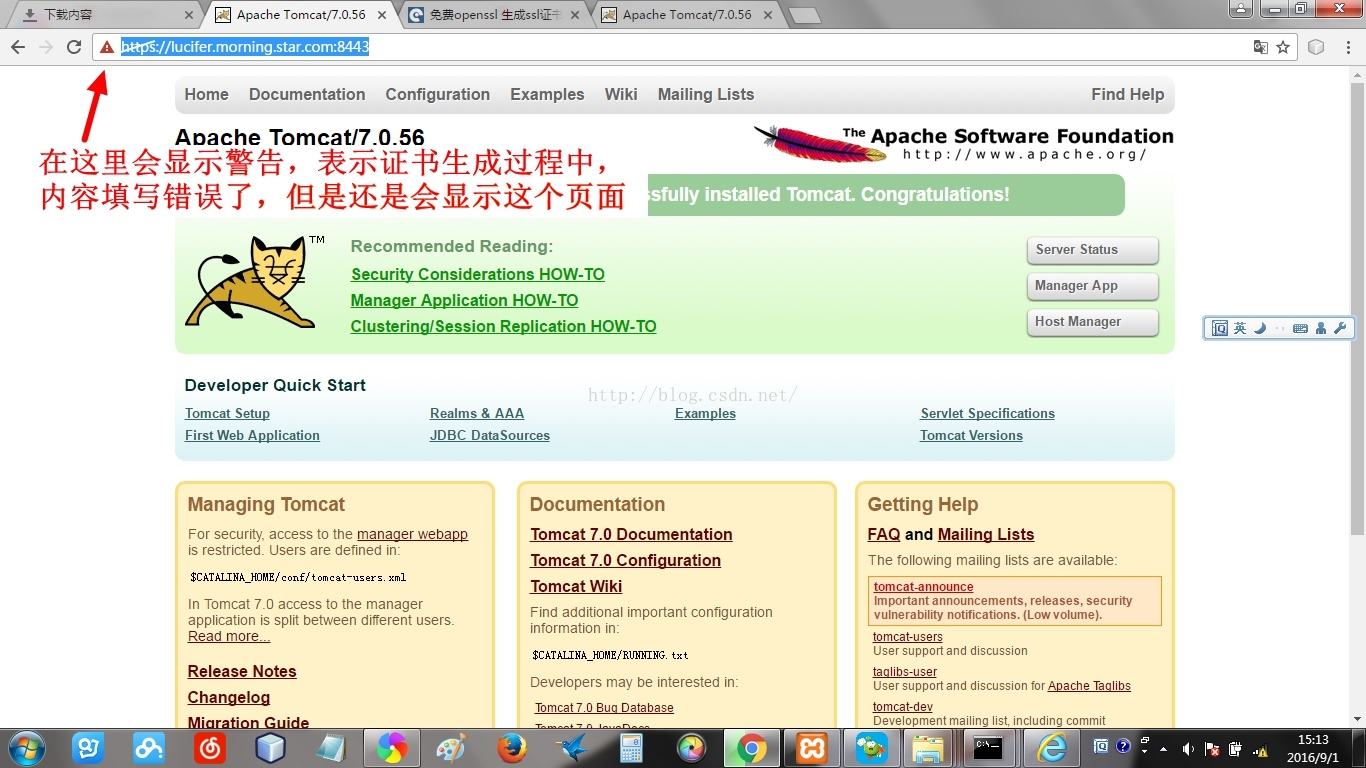
Task: Open Home in Tomcat navigation bar
Action: click(x=207, y=94)
